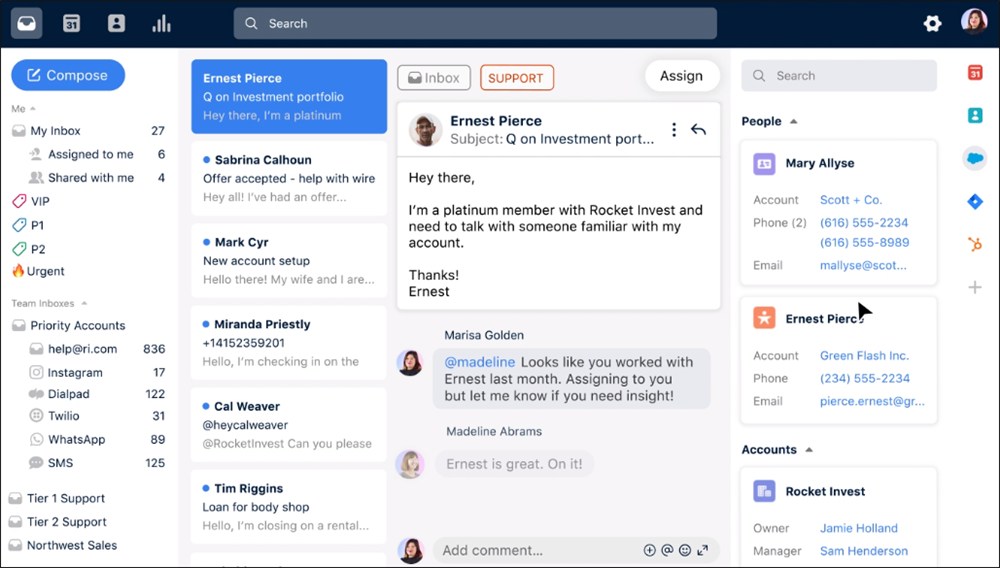Click the top global Search bar

pos(475,24)
